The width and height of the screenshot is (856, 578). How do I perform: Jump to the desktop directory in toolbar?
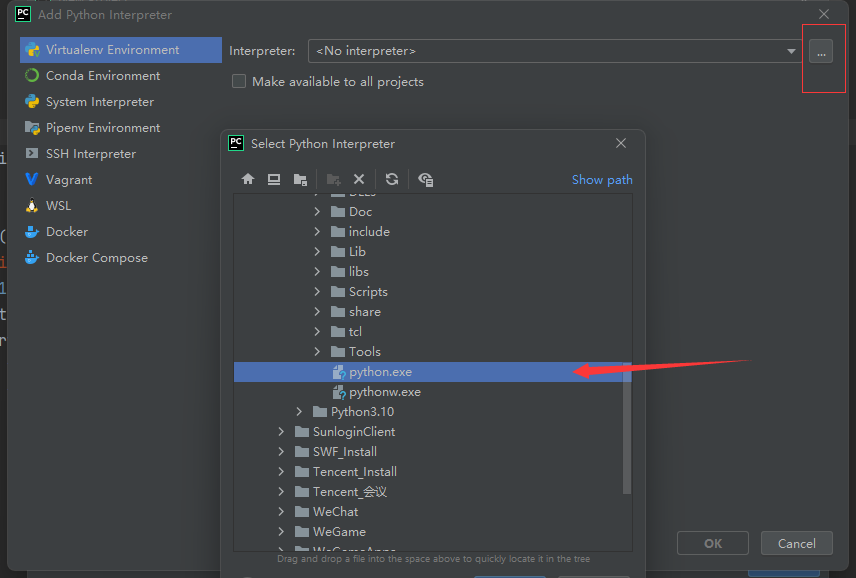pos(274,179)
